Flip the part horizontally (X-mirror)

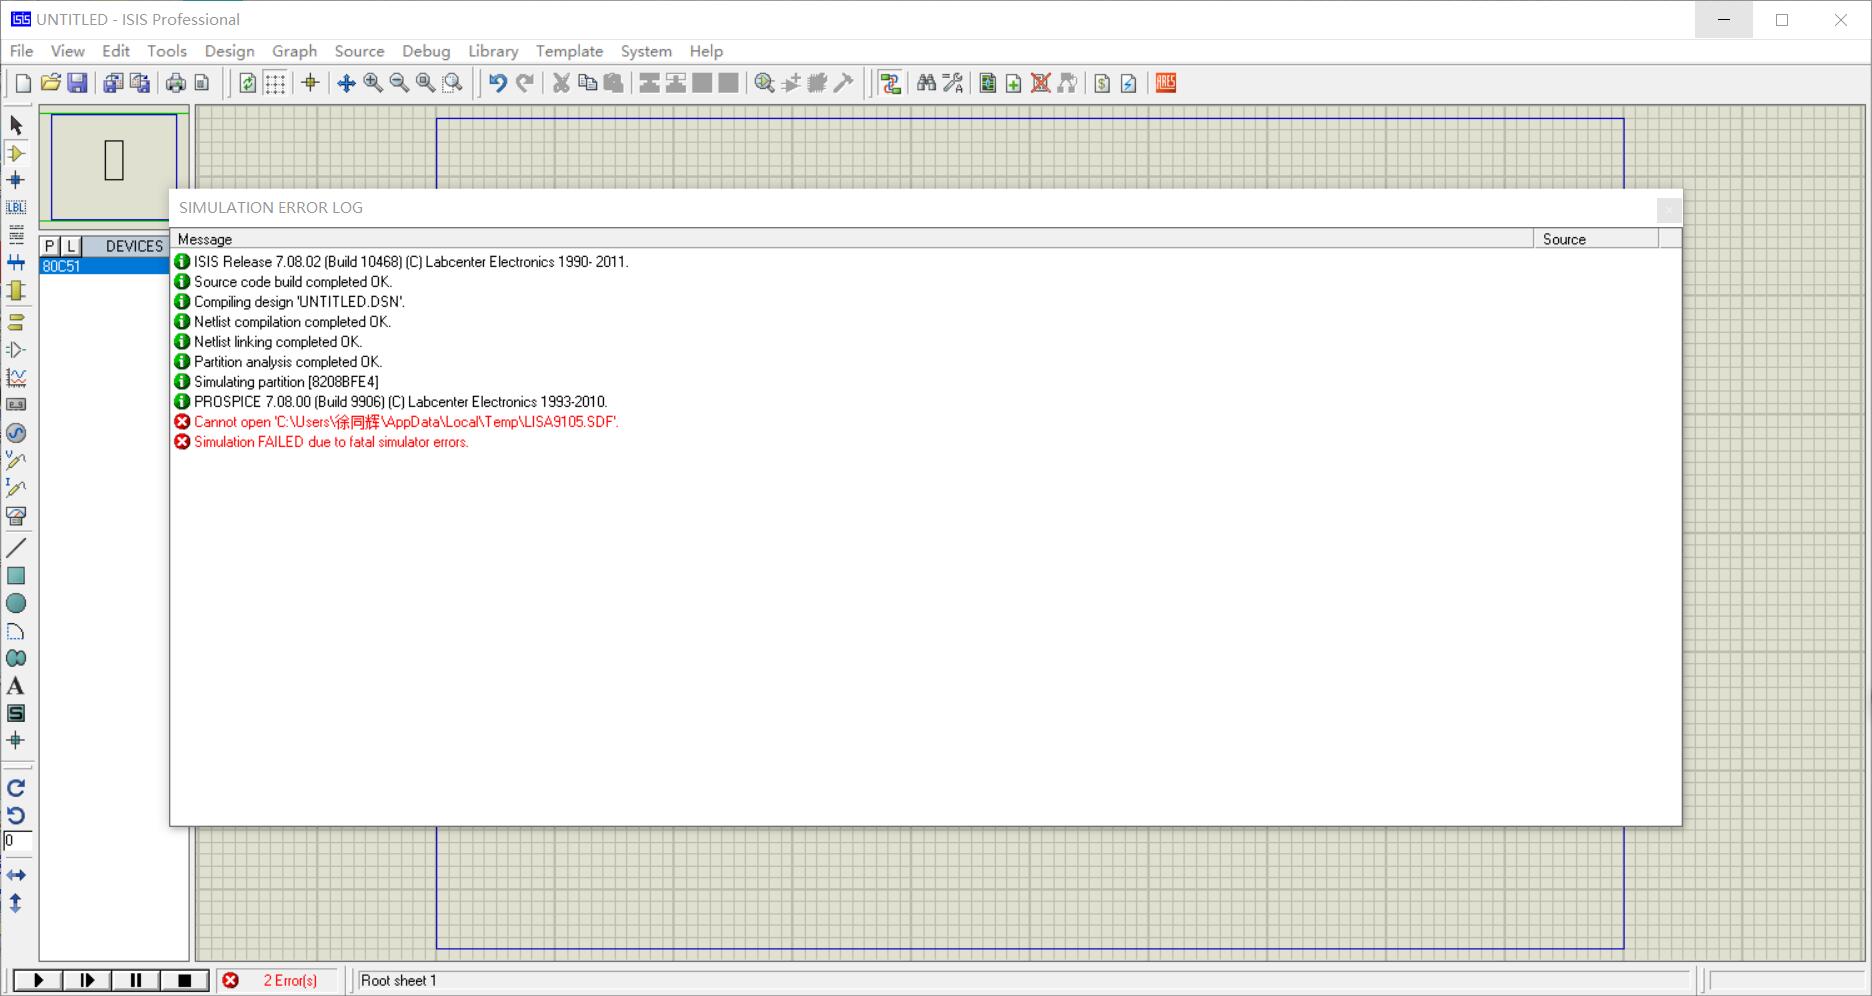(x=16, y=875)
